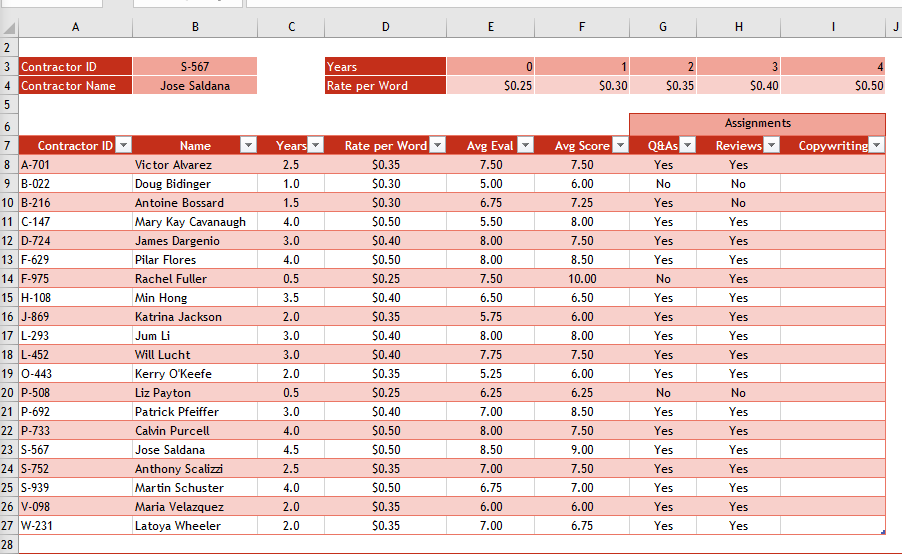Select column H header
The image size is (902, 554).
[739, 27]
